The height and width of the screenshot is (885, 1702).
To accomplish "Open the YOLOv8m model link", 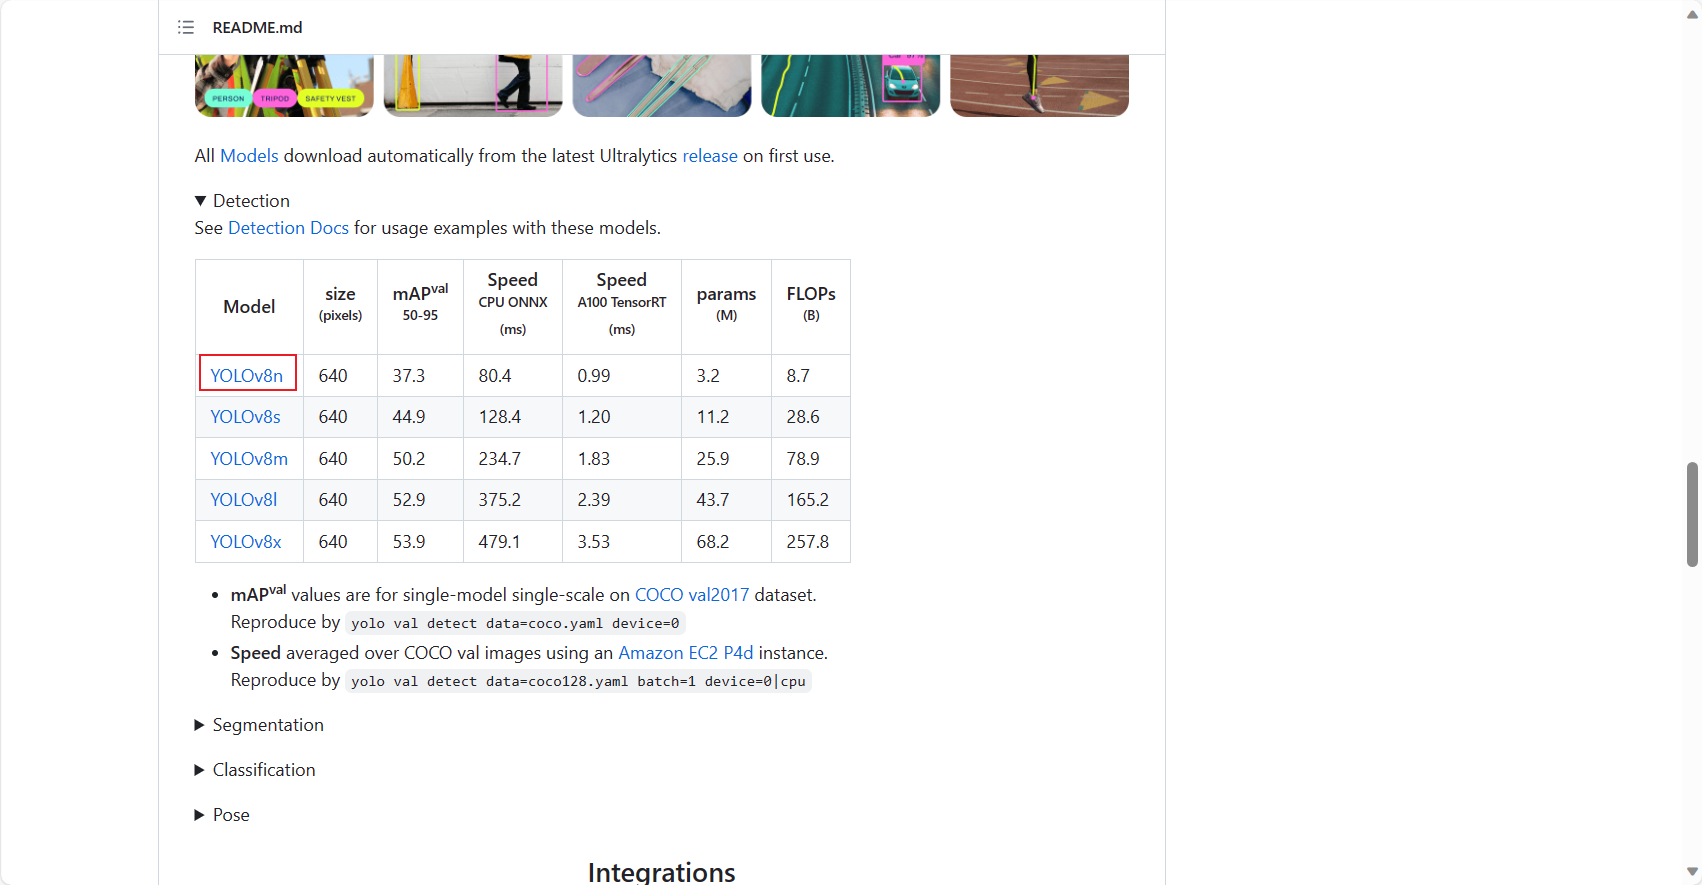I will [249, 459].
